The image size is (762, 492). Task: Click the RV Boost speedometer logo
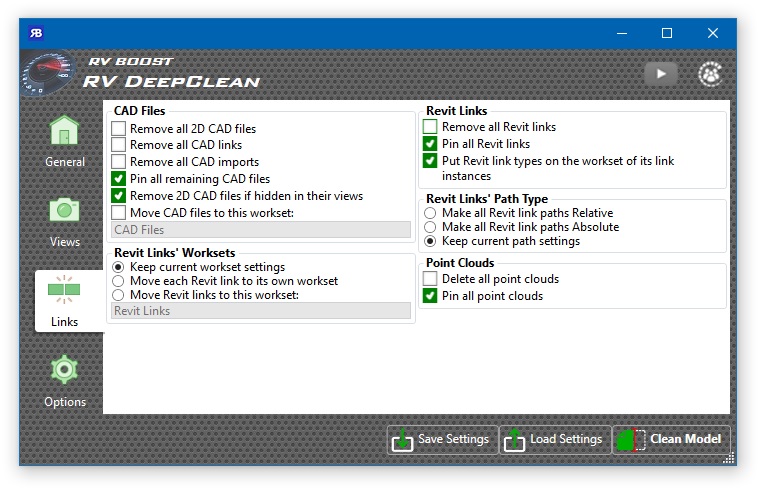(x=48, y=73)
